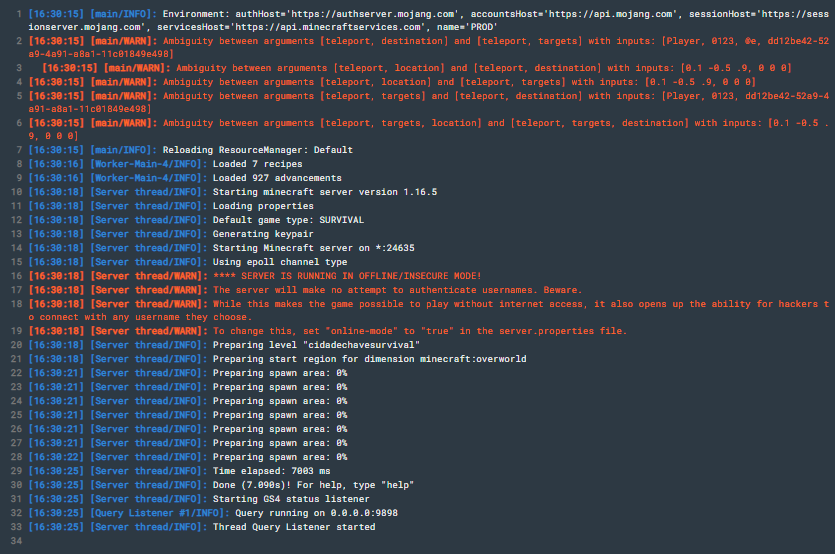Screen dimensions: 835x554
Task: Click 'Starting minecraft server version 1.16.5' text
Action: pos(325,192)
